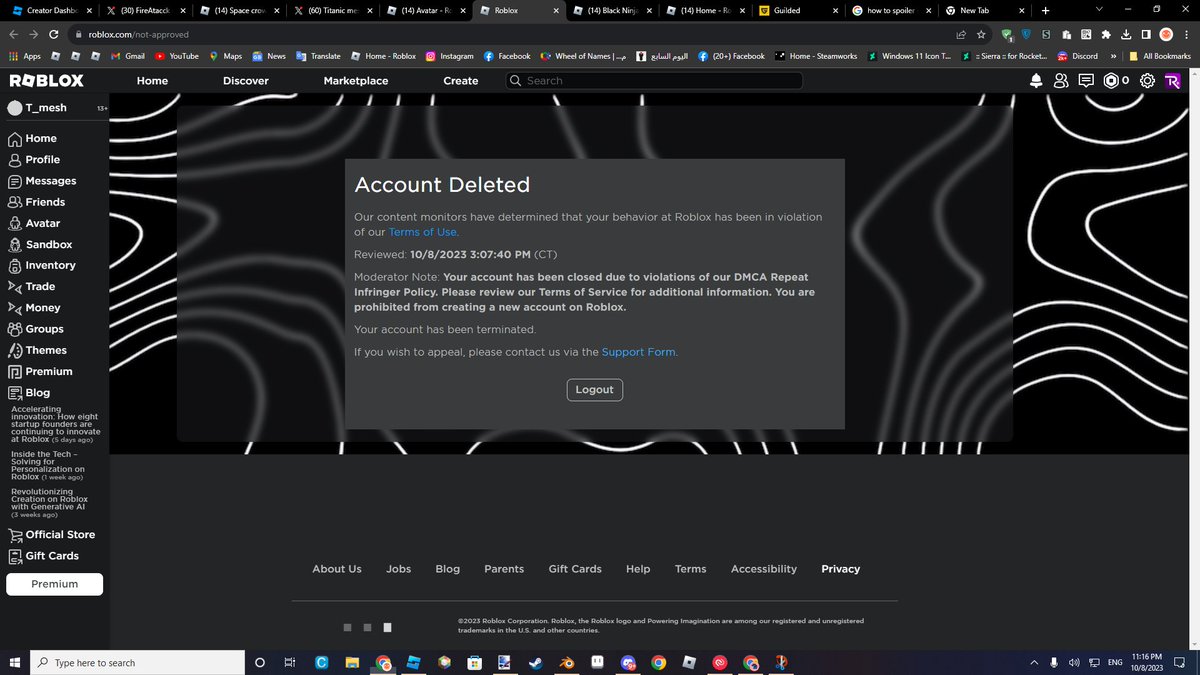Click the Roblox search field
This screenshot has width=1200, height=675.
click(x=654, y=81)
